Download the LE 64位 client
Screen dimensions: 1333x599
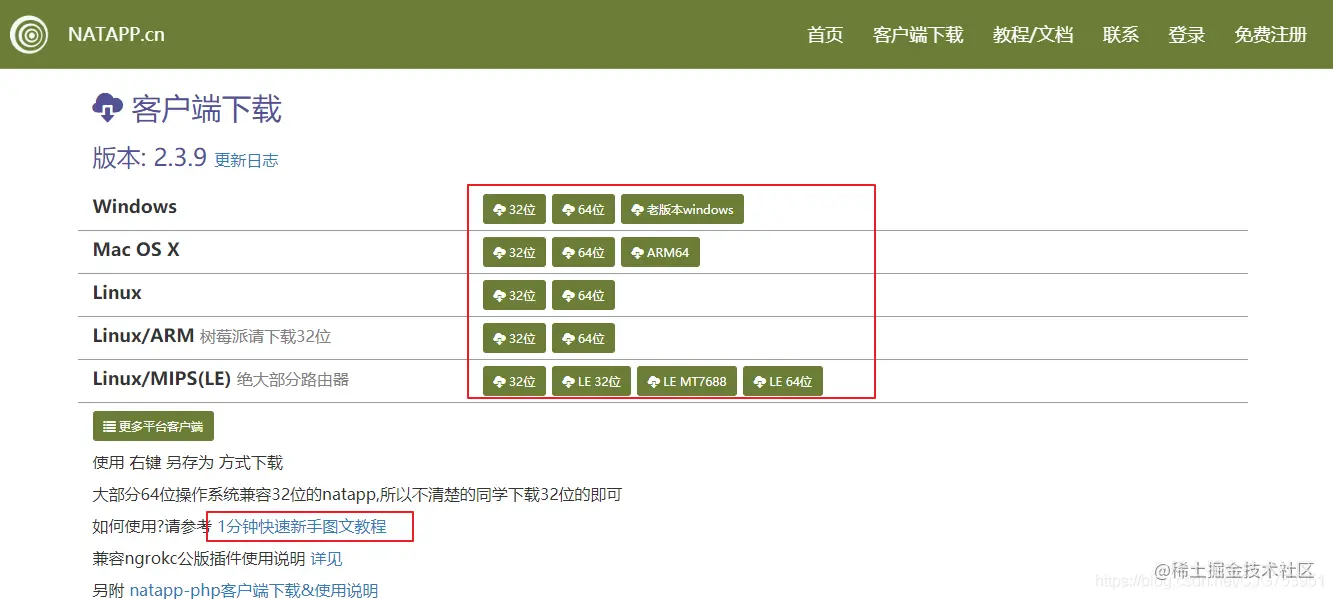pyautogui.click(x=782, y=381)
